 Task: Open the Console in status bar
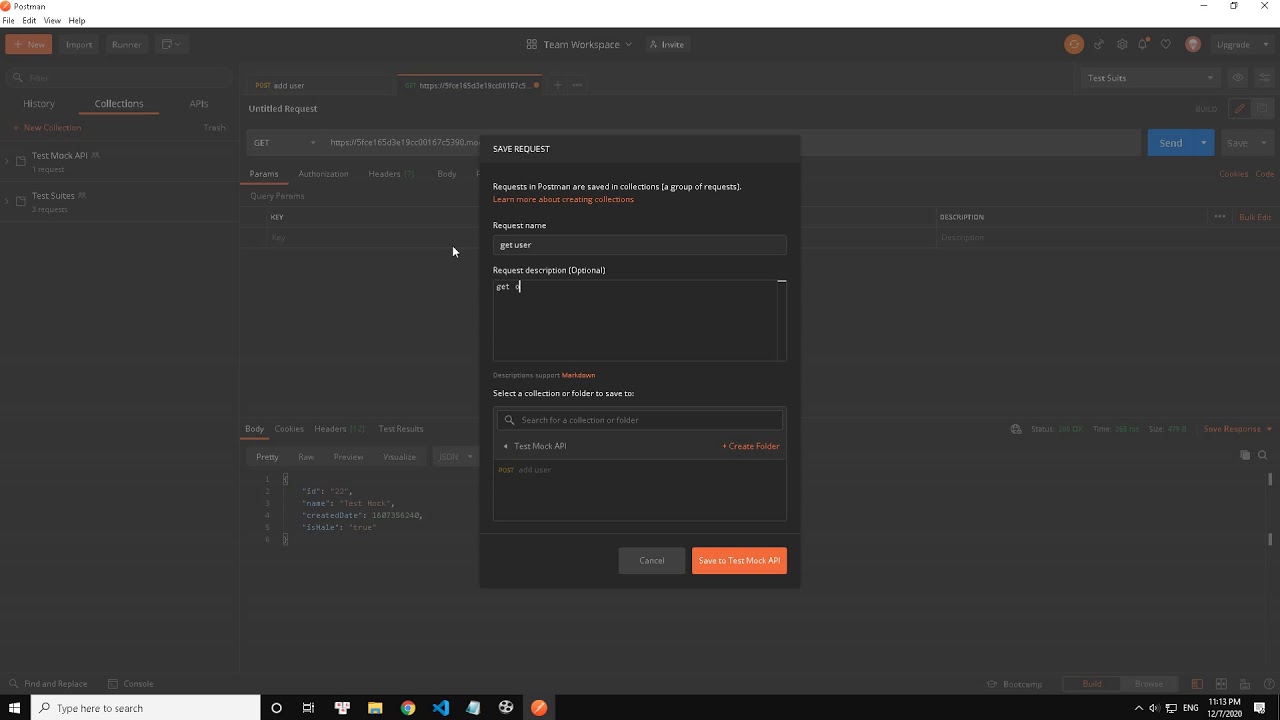point(131,684)
